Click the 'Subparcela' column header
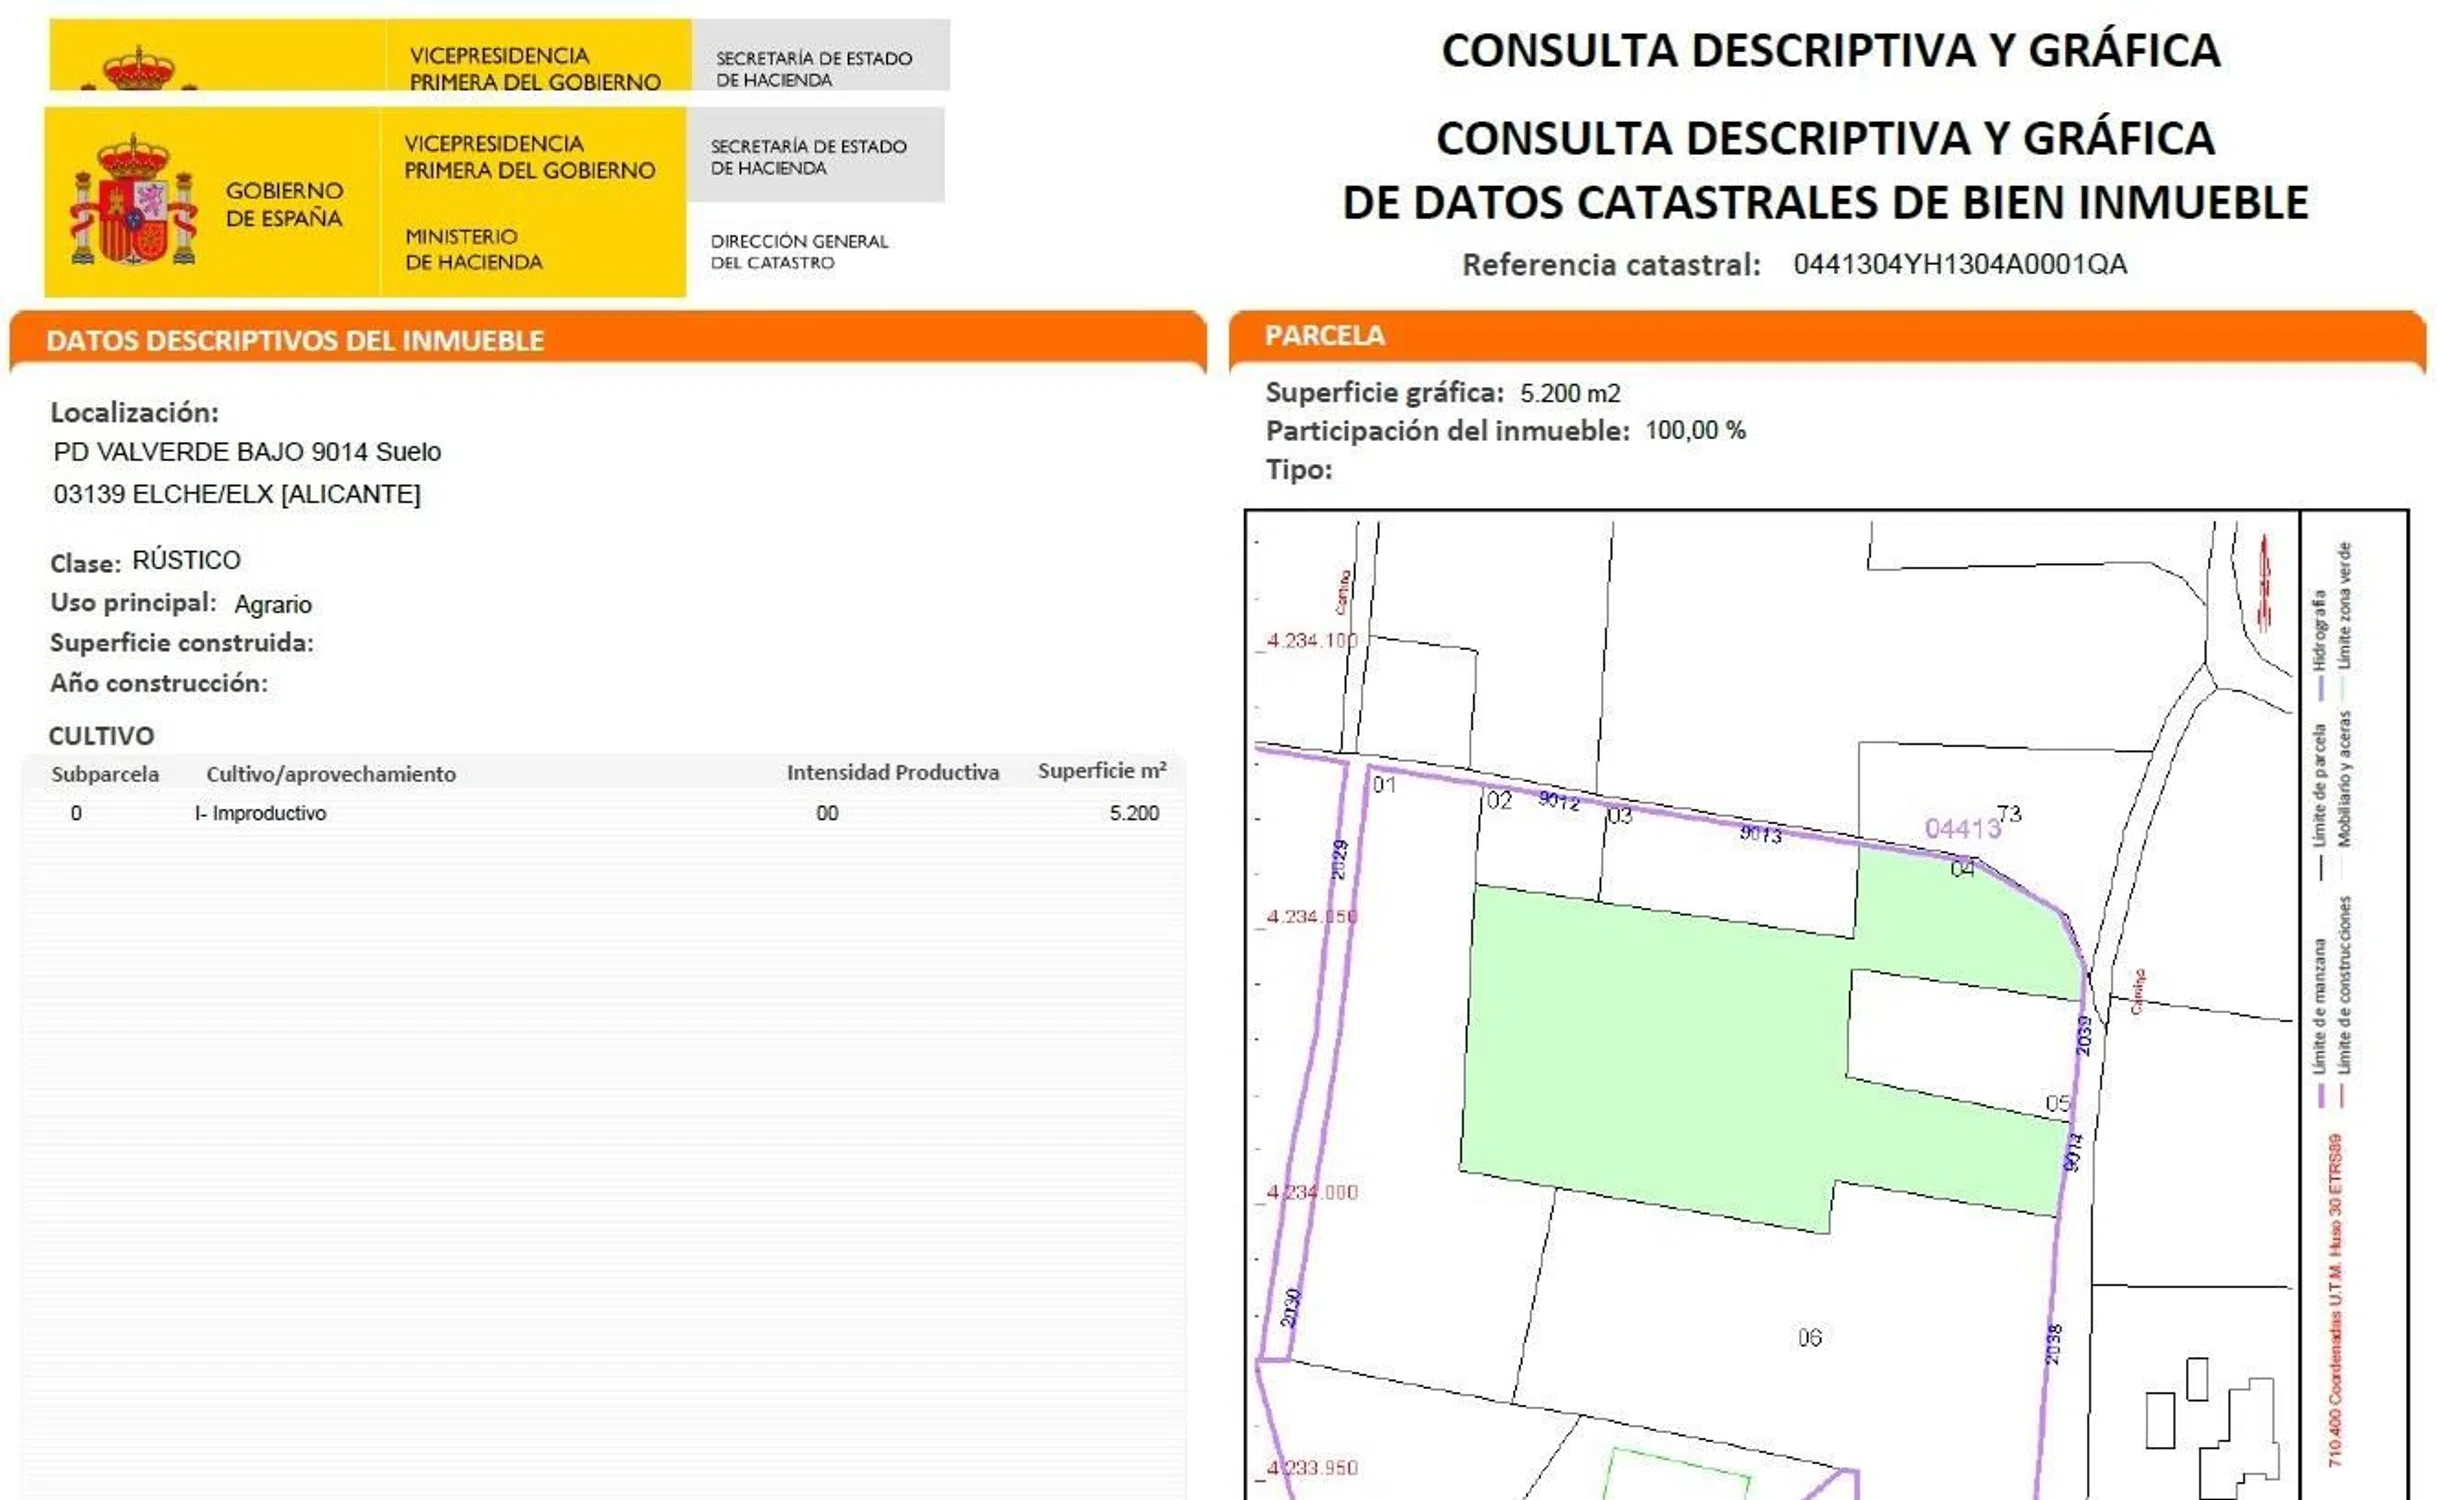This screenshot has width=2439, height=1500. click(x=105, y=774)
